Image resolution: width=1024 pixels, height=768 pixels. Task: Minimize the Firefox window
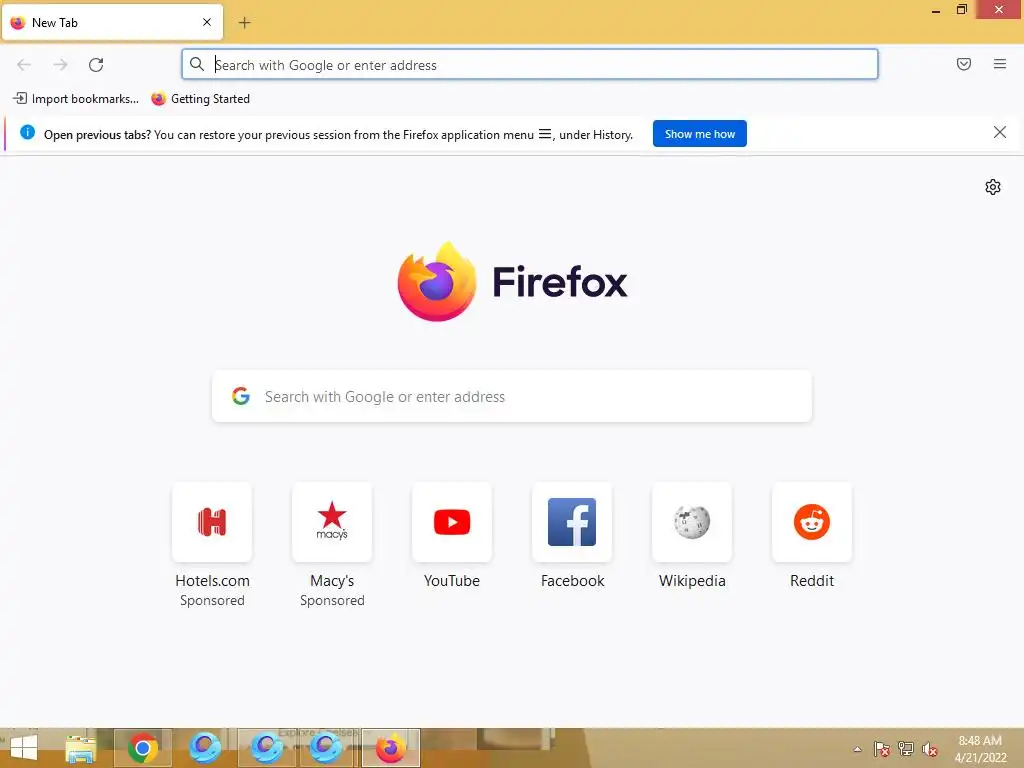point(936,10)
